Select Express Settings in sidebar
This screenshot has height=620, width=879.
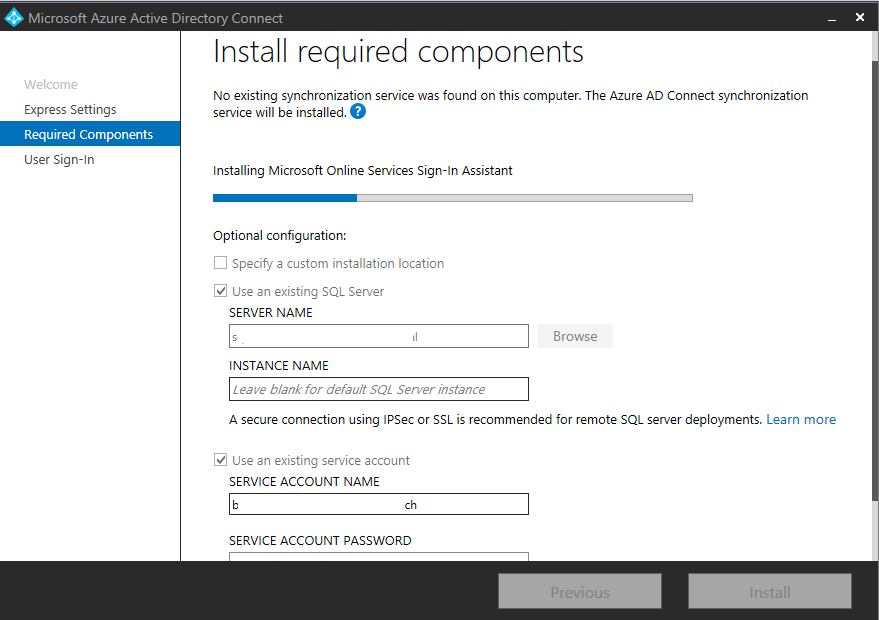click(70, 110)
